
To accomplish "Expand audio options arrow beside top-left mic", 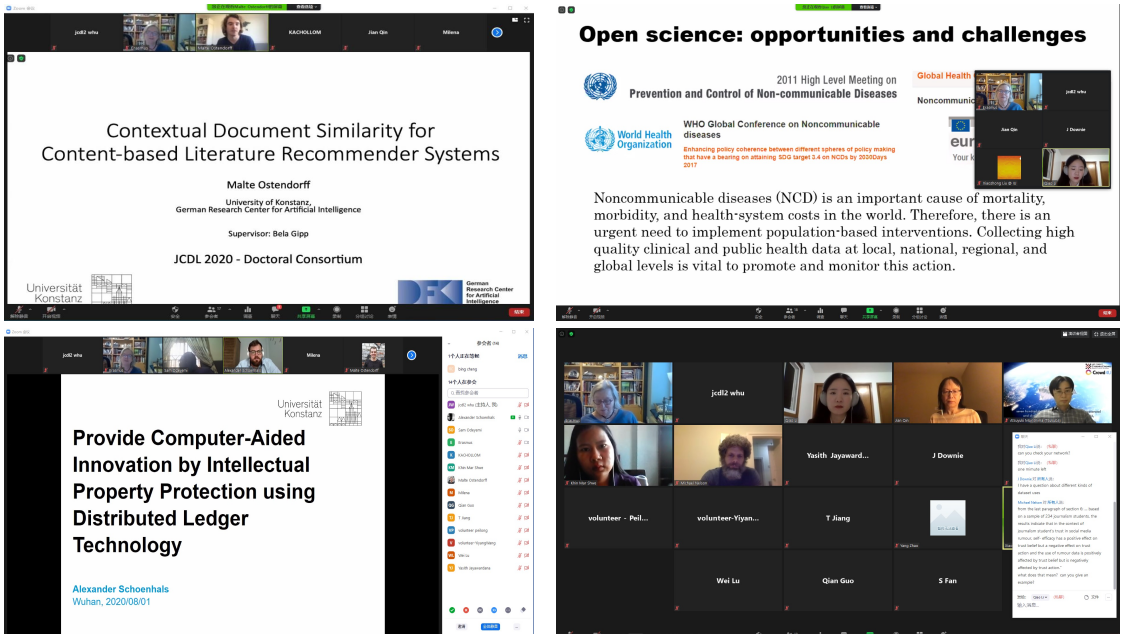I will (30, 309).
